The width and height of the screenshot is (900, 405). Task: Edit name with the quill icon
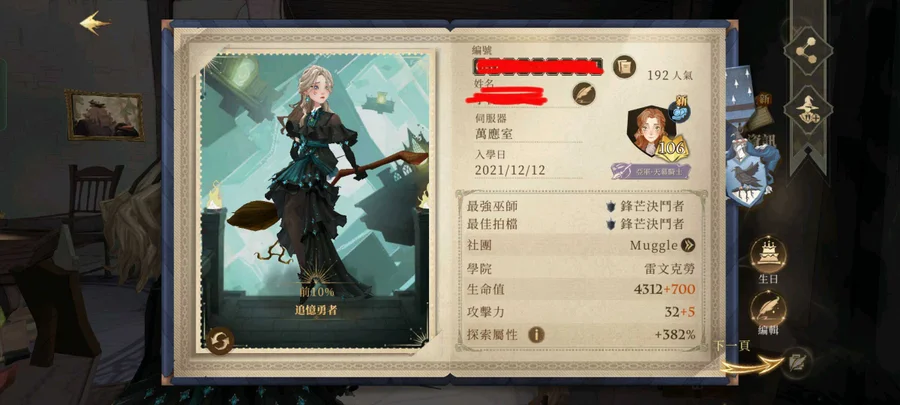point(584,94)
